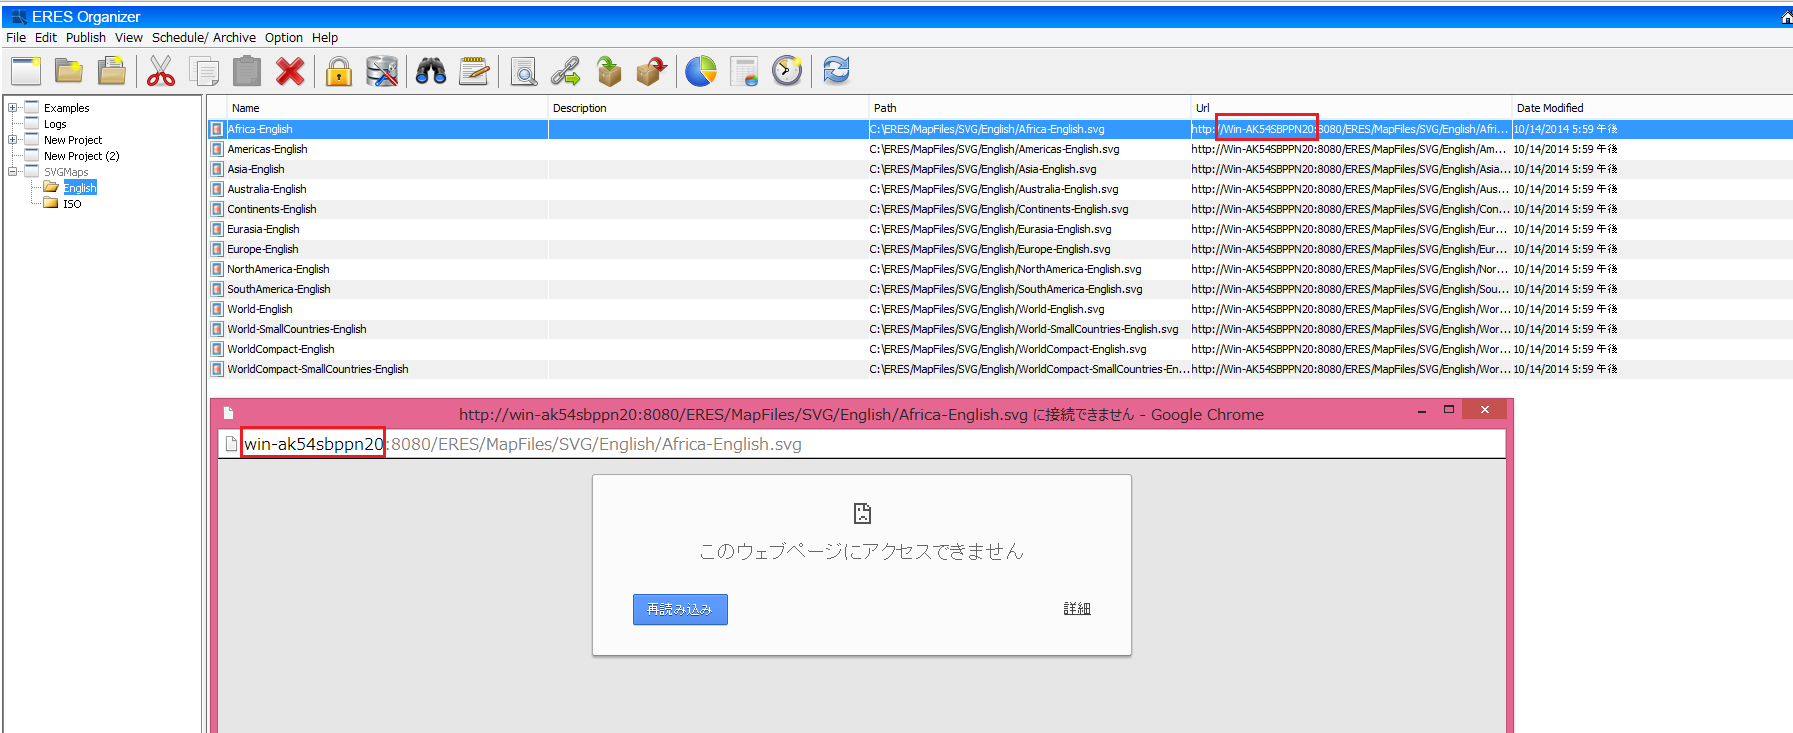
Task: Click the copy pages toolbar icon
Action: pyautogui.click(x=204, y=71)
